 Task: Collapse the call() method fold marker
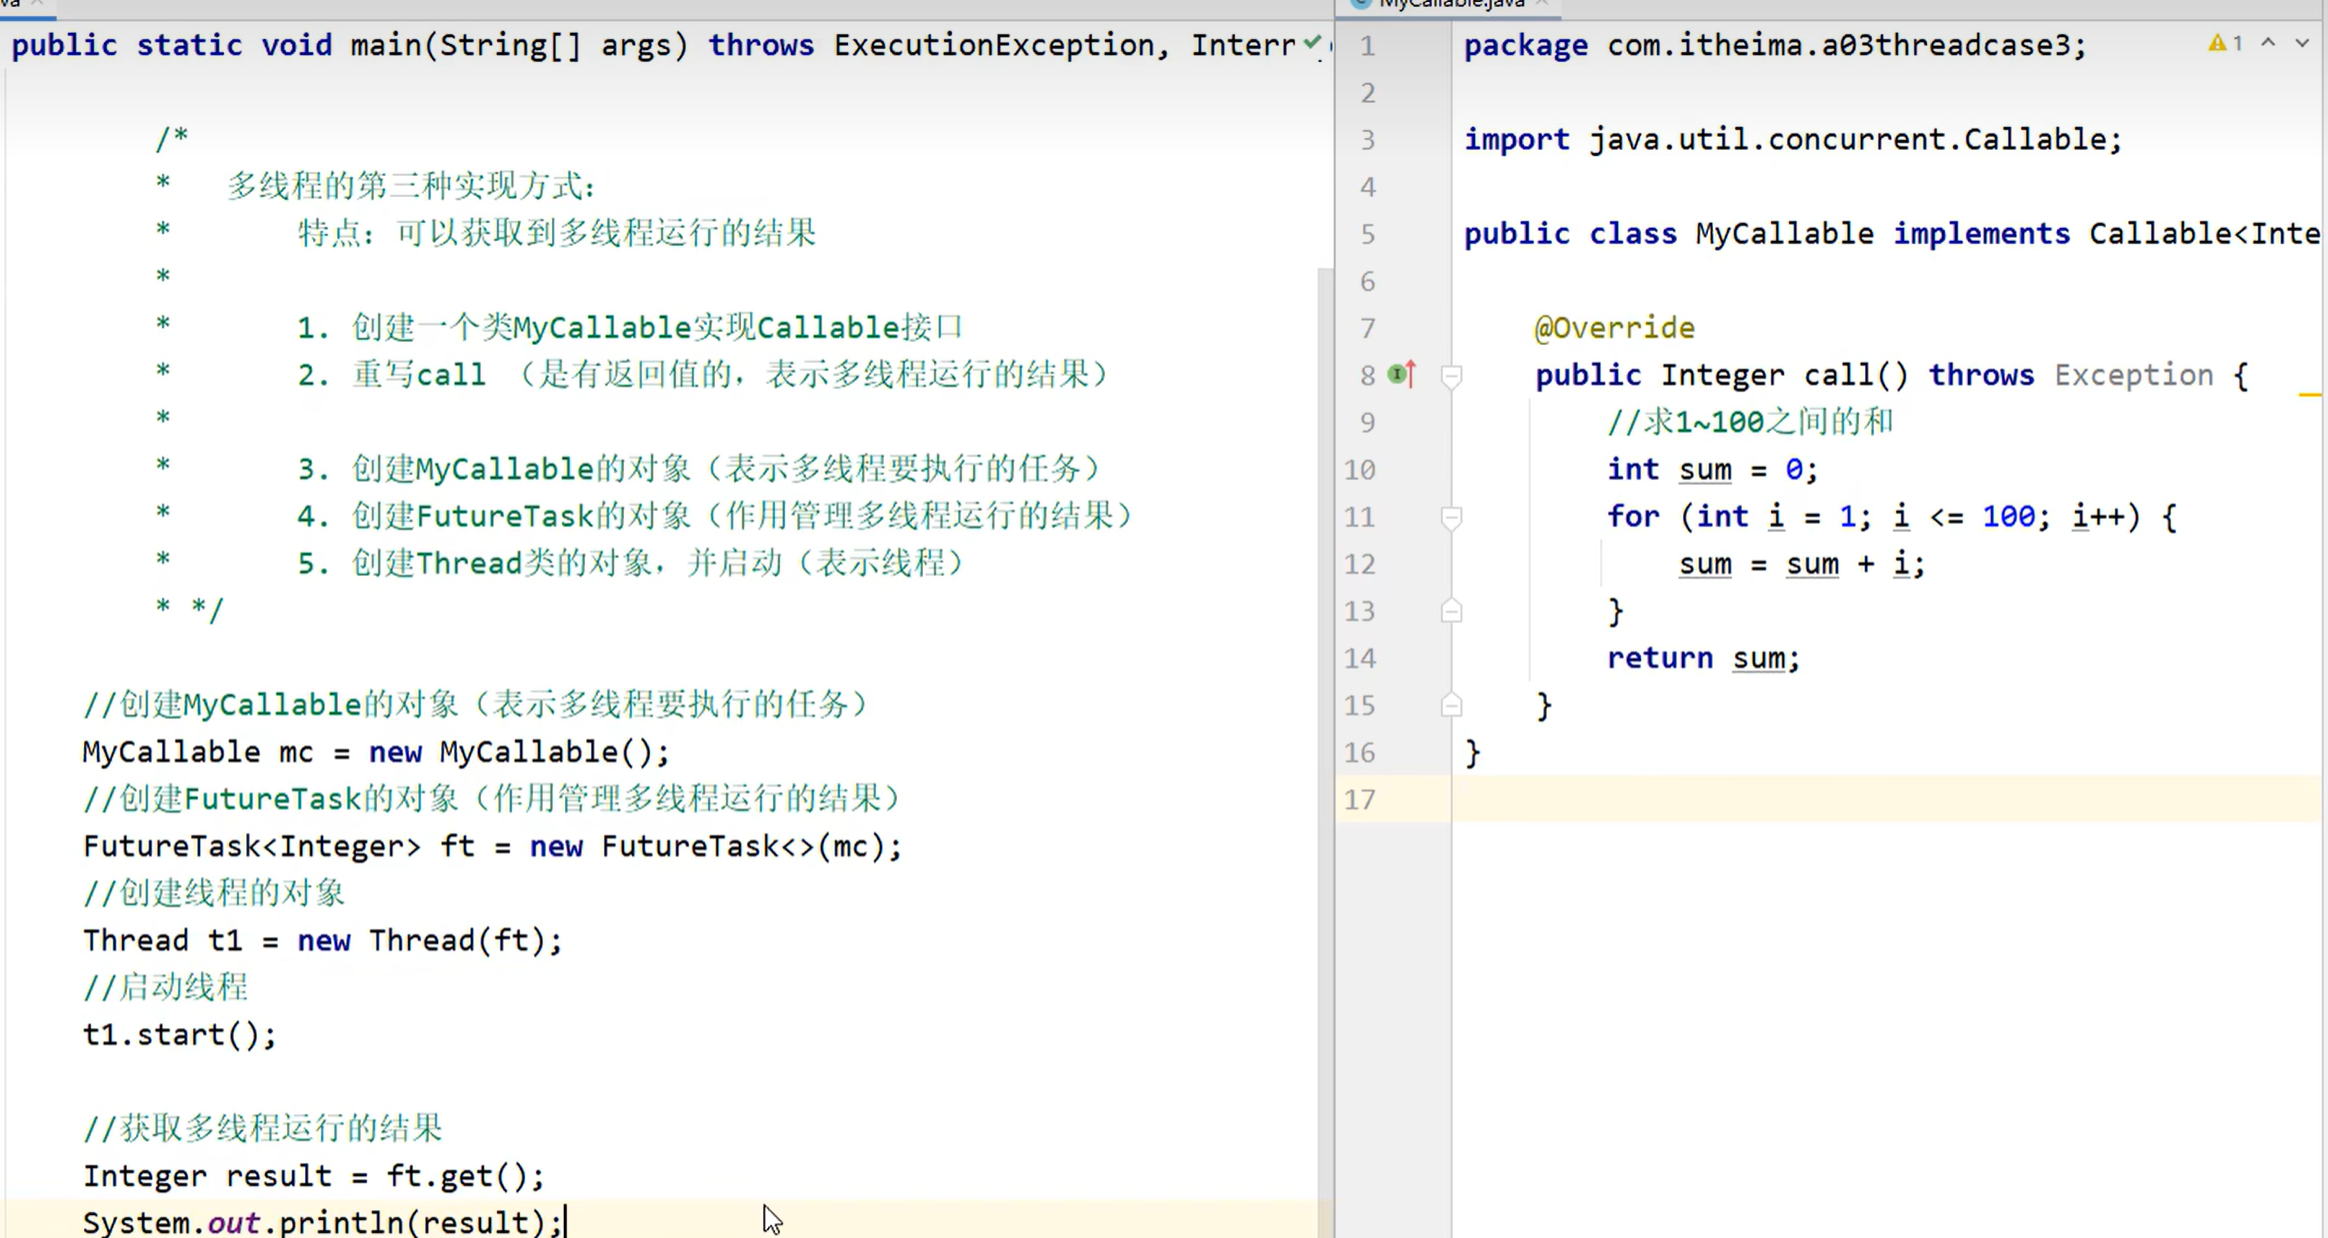coord(1451,376)
